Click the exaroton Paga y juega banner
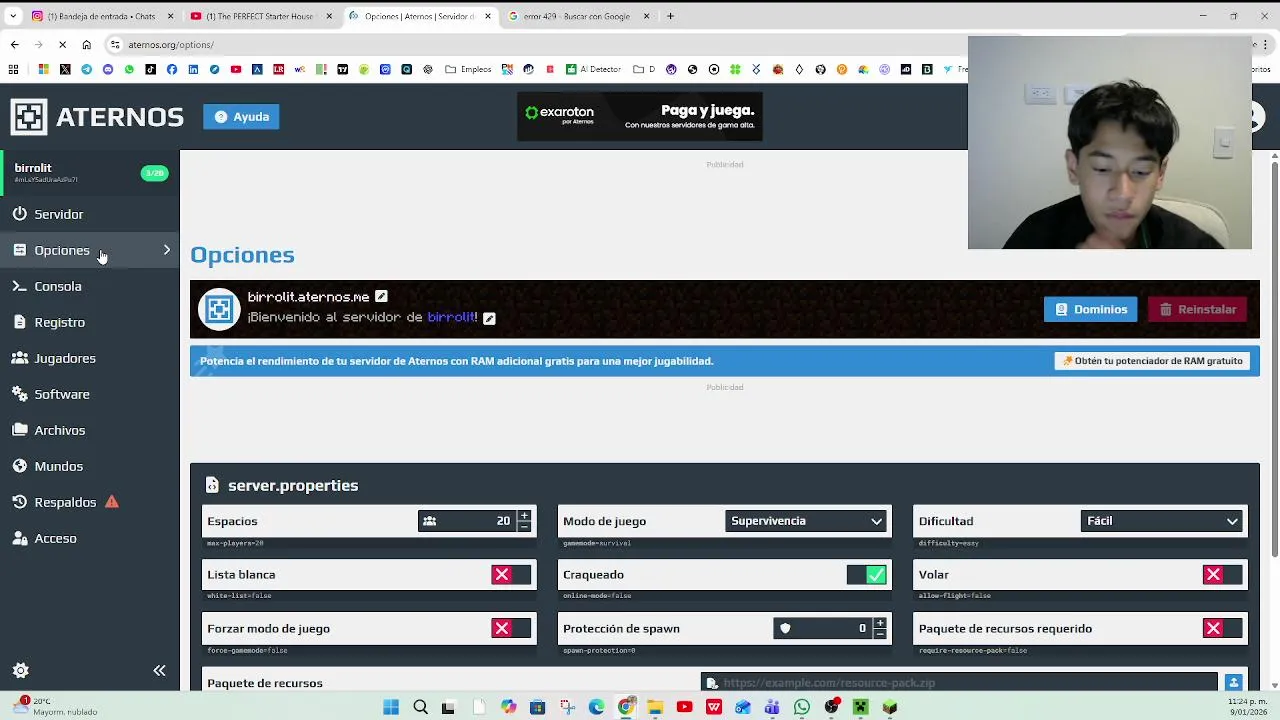The width and height of the screenshot is (1280, 720). pos(640,117)
